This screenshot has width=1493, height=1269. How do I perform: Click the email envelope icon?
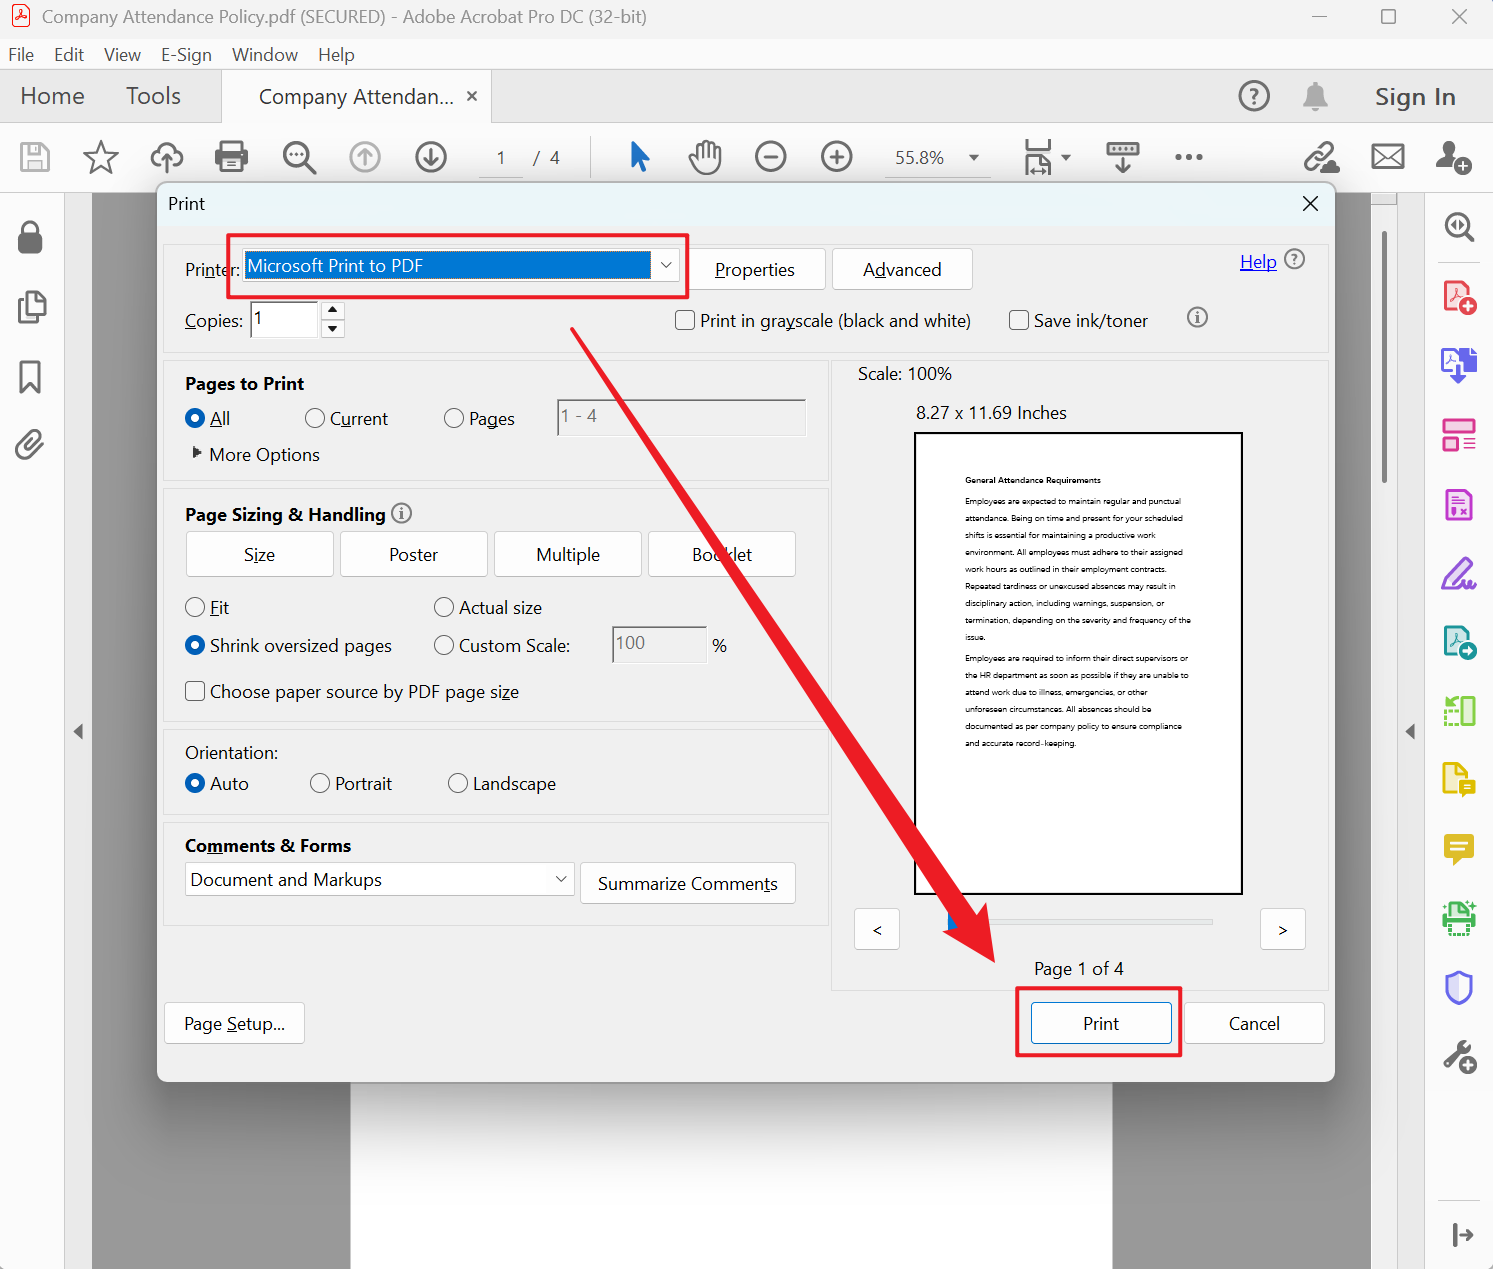1387,157
